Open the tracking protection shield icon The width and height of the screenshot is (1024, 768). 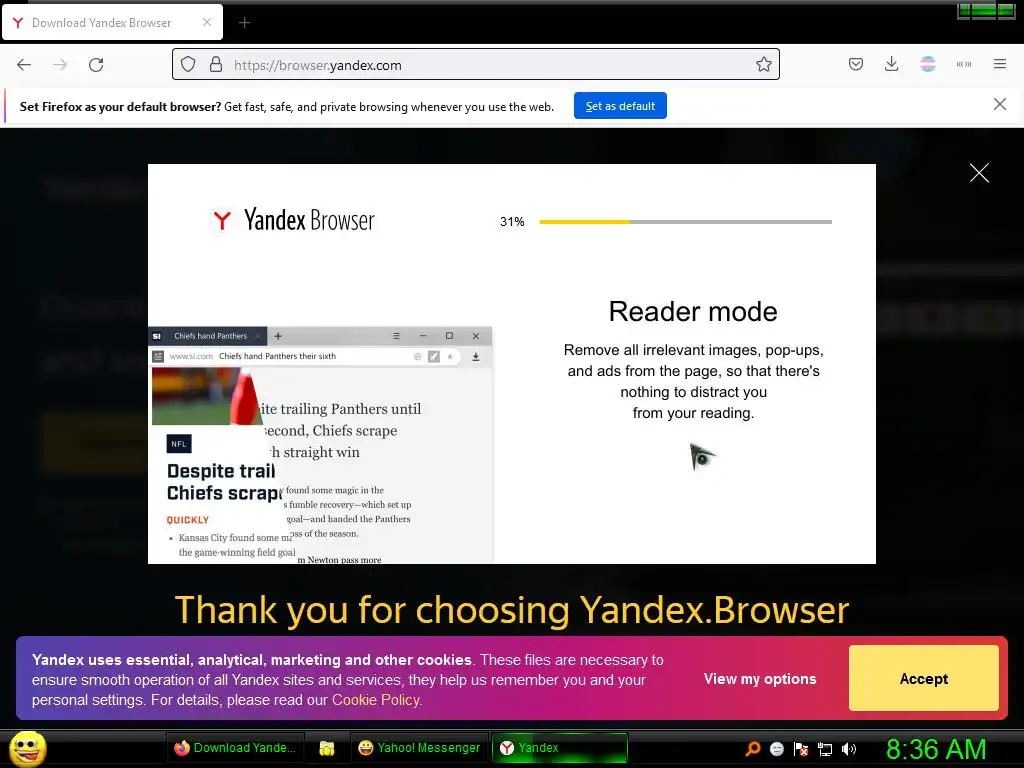[188, 65]
